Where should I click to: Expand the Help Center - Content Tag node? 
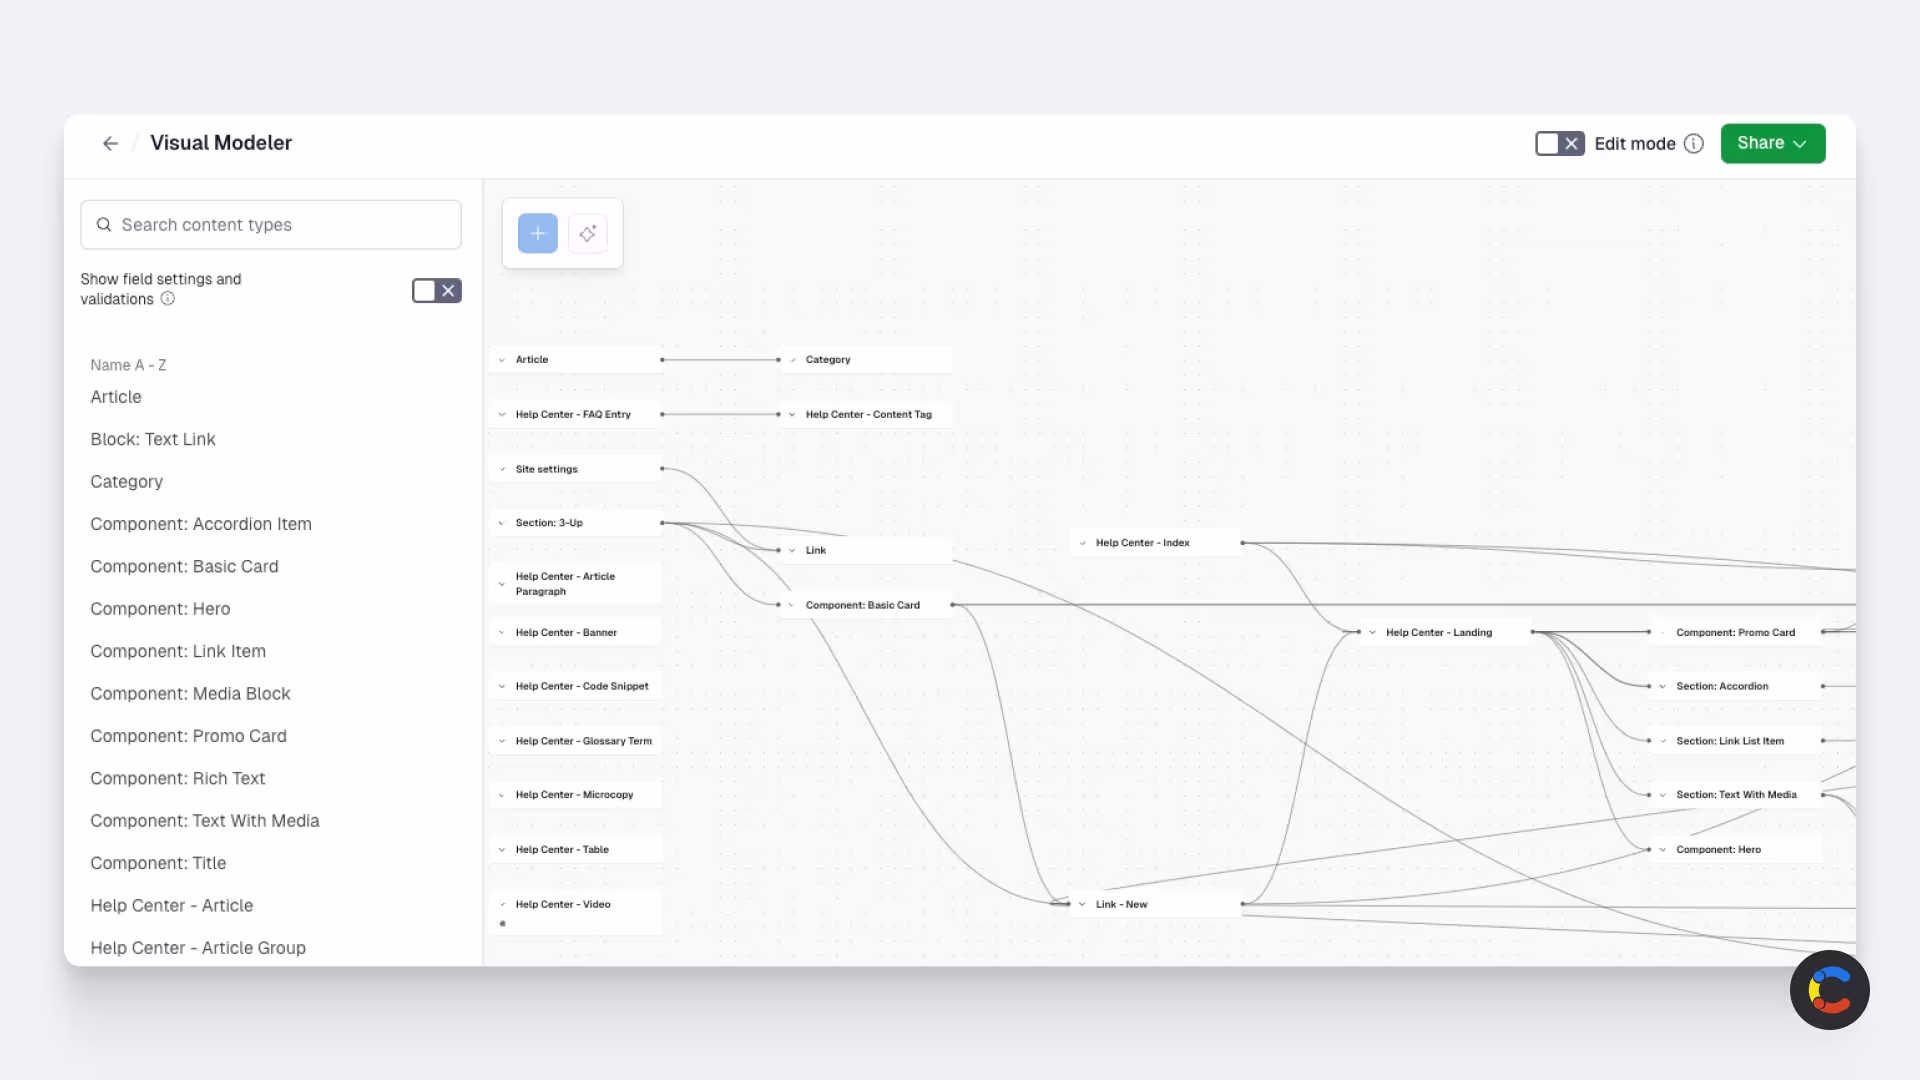(792, 414)
